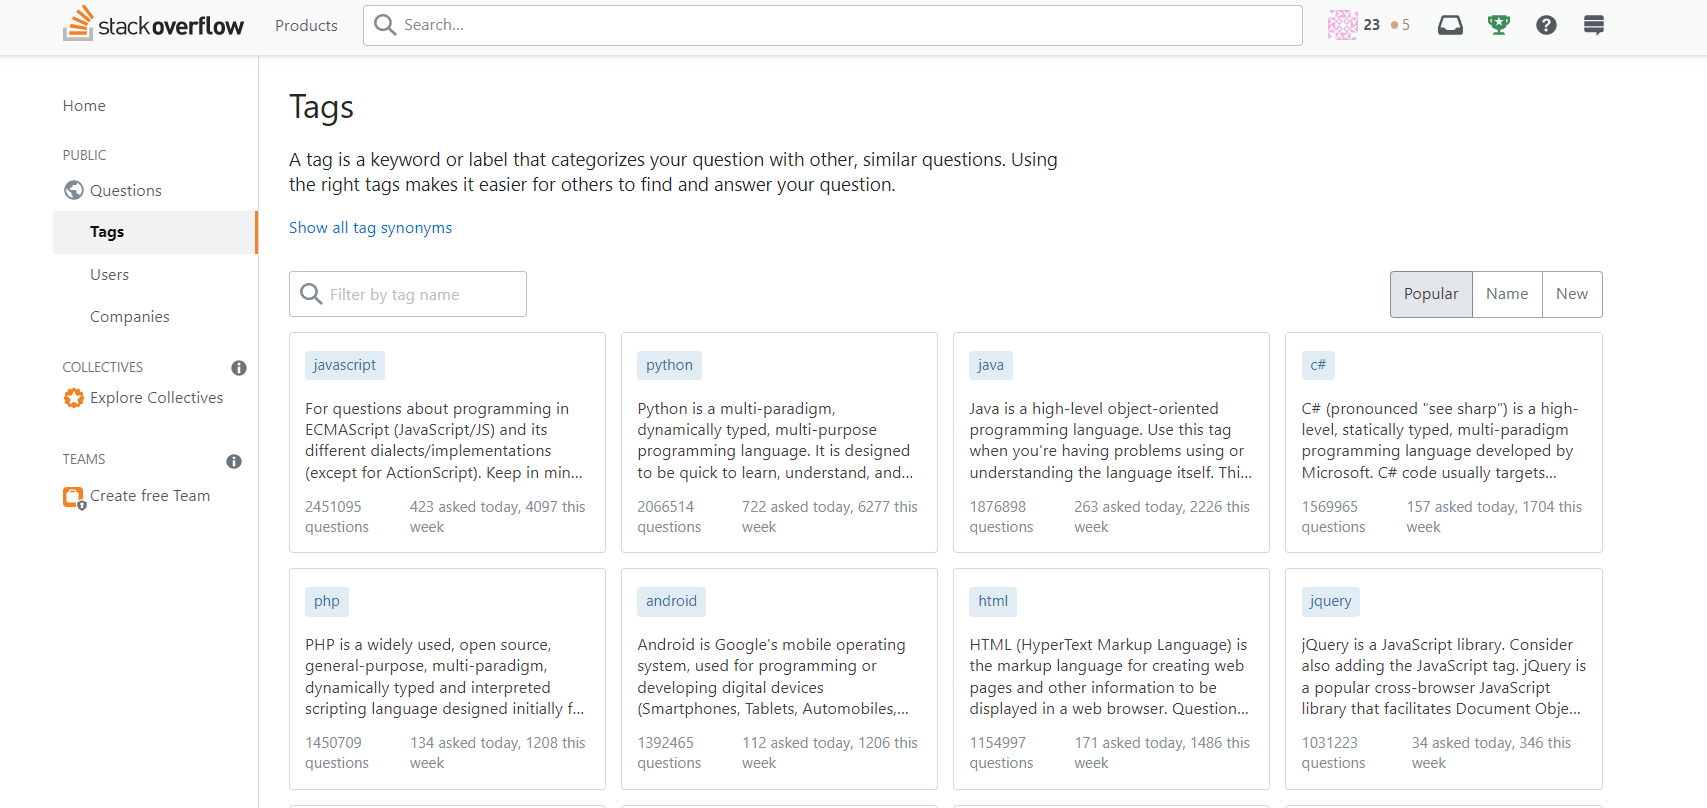The width and height of the screenshot is (1707, 808).
Task: Click the '1392465 questions' count
Action: tap(669, 753)
